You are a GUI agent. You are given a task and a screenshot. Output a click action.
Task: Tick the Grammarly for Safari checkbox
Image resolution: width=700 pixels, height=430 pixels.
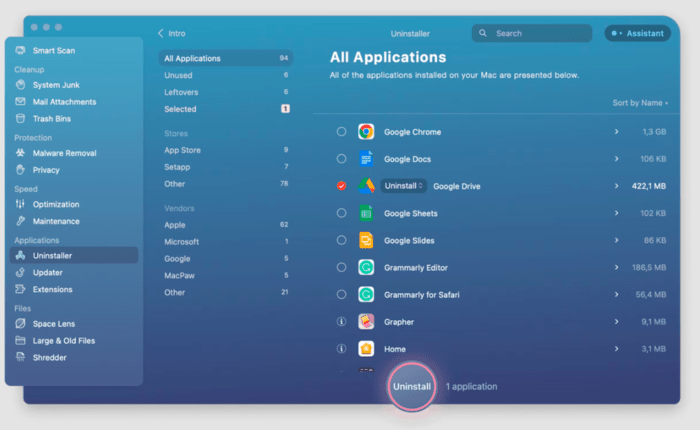tap(342, 295)
